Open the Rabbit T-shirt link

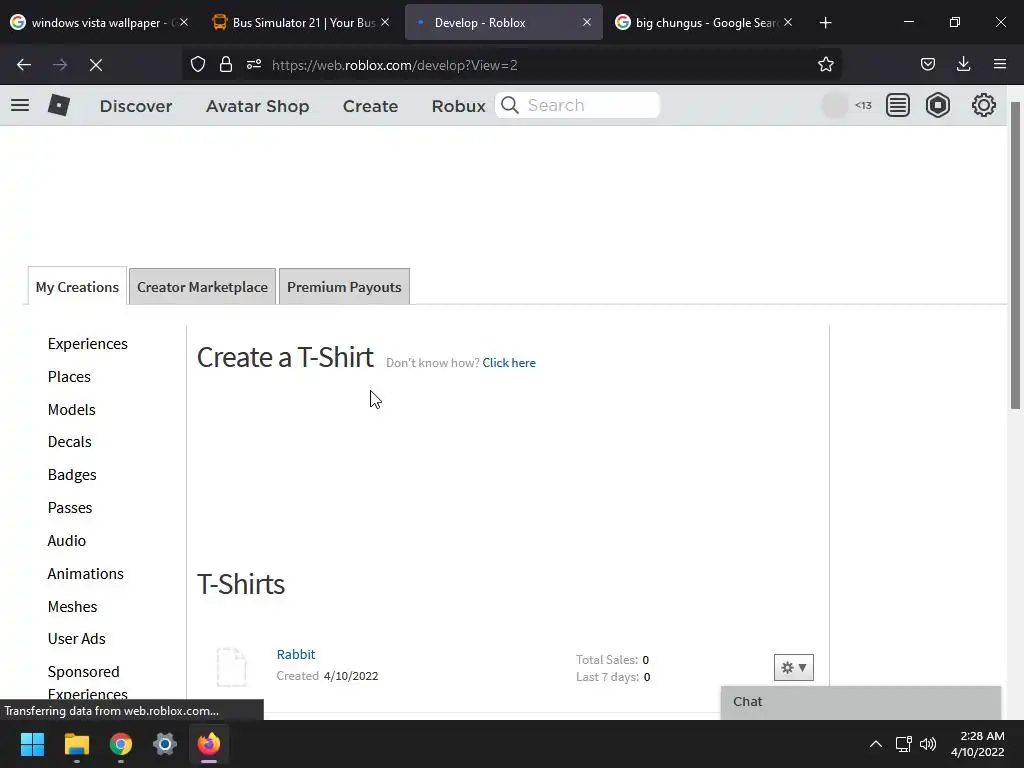click(296, 654)
